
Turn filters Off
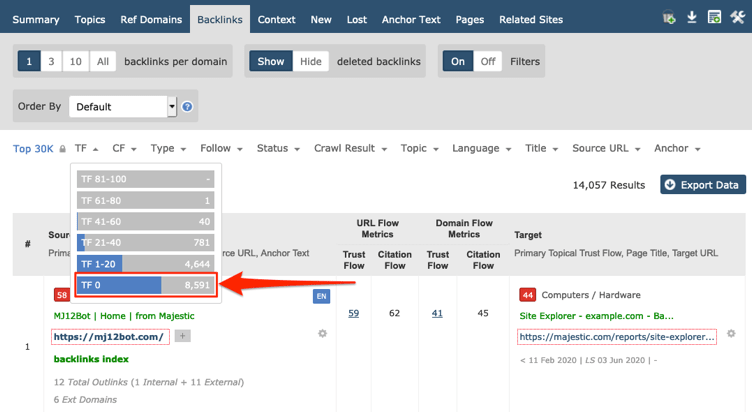[x=488, y=61]
